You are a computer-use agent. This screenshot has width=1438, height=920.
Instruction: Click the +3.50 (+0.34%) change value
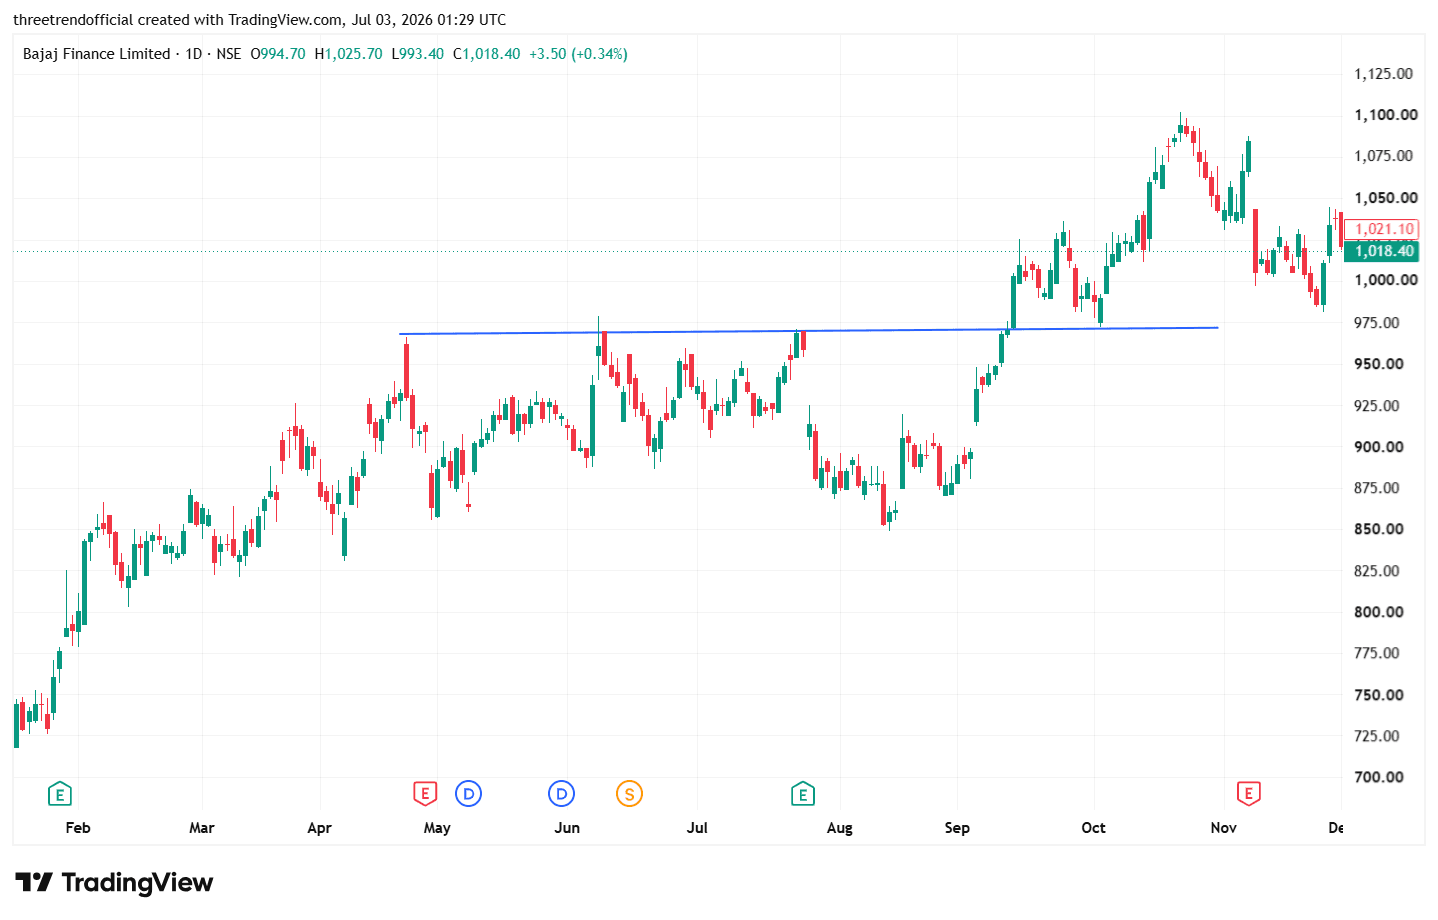tap(578, 54)
